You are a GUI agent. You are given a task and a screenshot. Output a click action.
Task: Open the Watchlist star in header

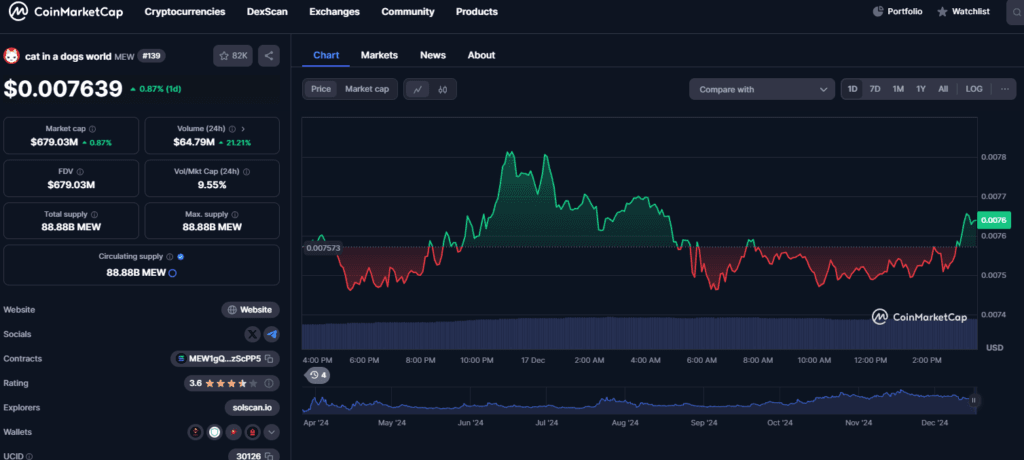pos(942,12)
